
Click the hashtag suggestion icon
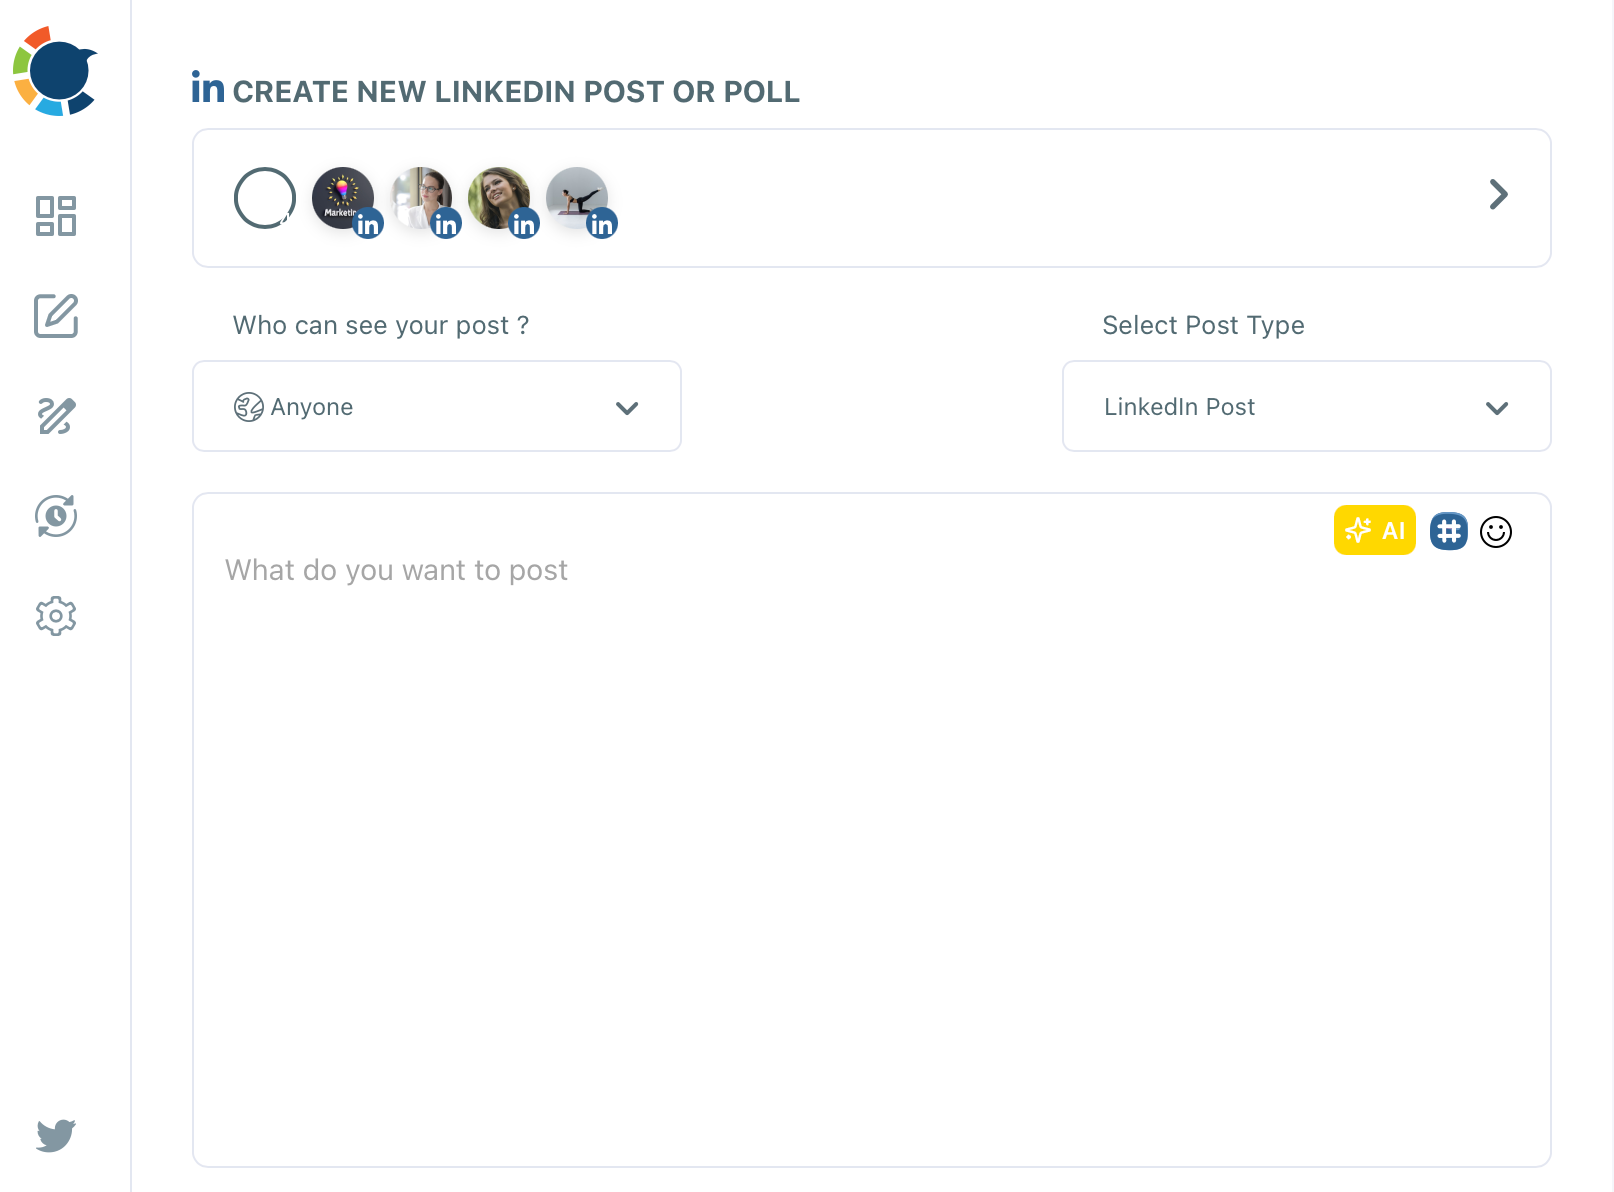(x=1448, y=531)
